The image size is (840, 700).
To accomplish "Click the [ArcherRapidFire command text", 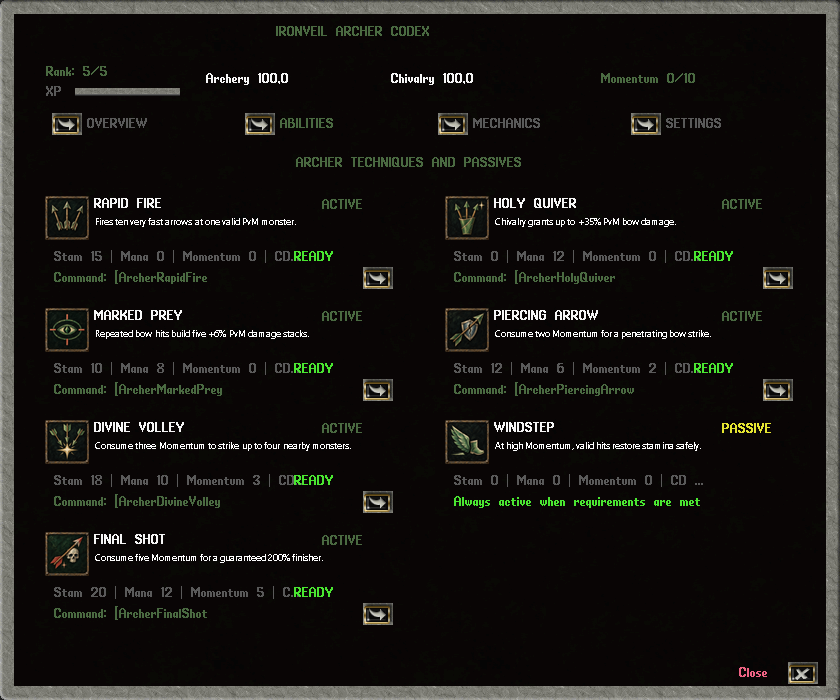I will point(161,277).
